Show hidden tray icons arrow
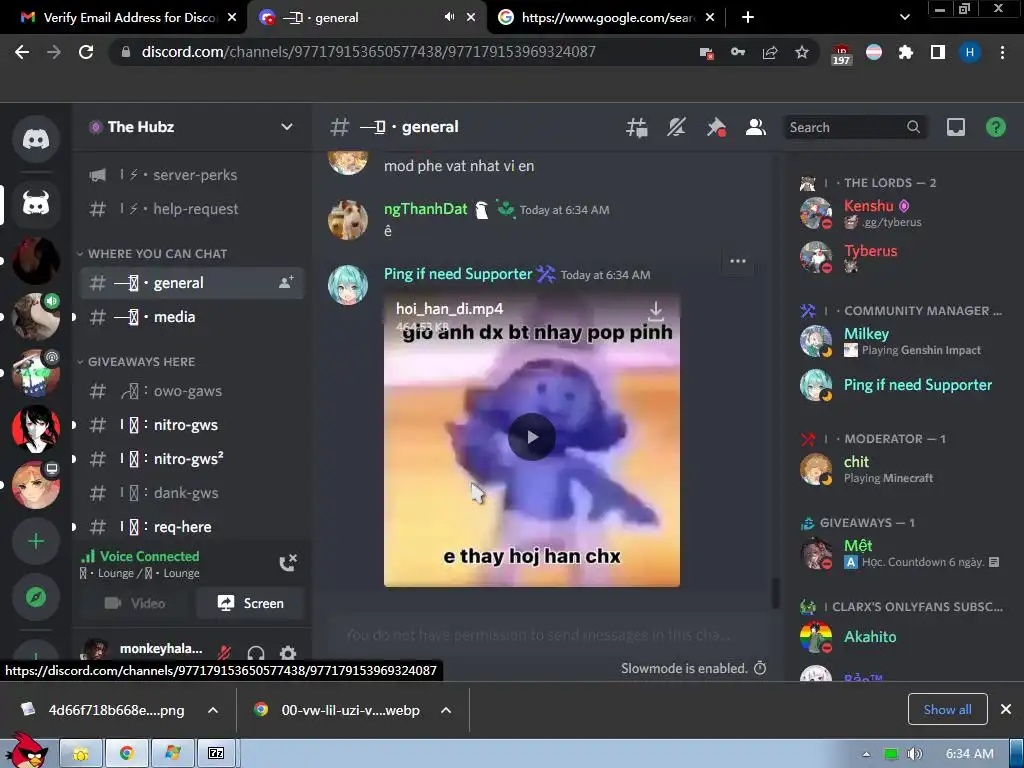1024x768 pixels. (x=866, y=754)
